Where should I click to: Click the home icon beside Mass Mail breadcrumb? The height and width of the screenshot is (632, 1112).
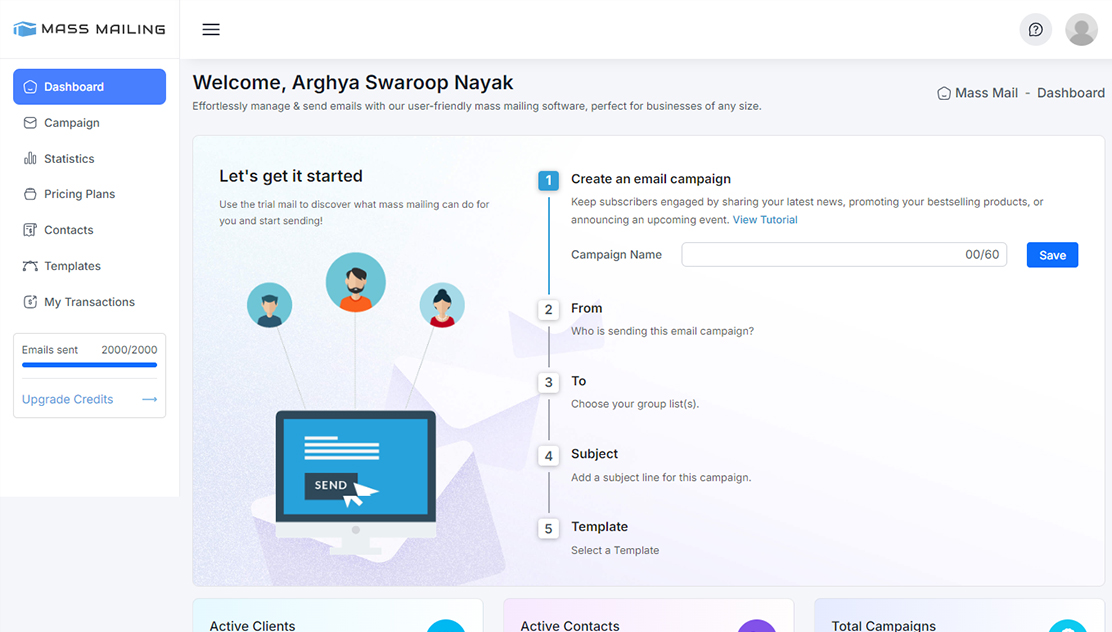(943, 92)
